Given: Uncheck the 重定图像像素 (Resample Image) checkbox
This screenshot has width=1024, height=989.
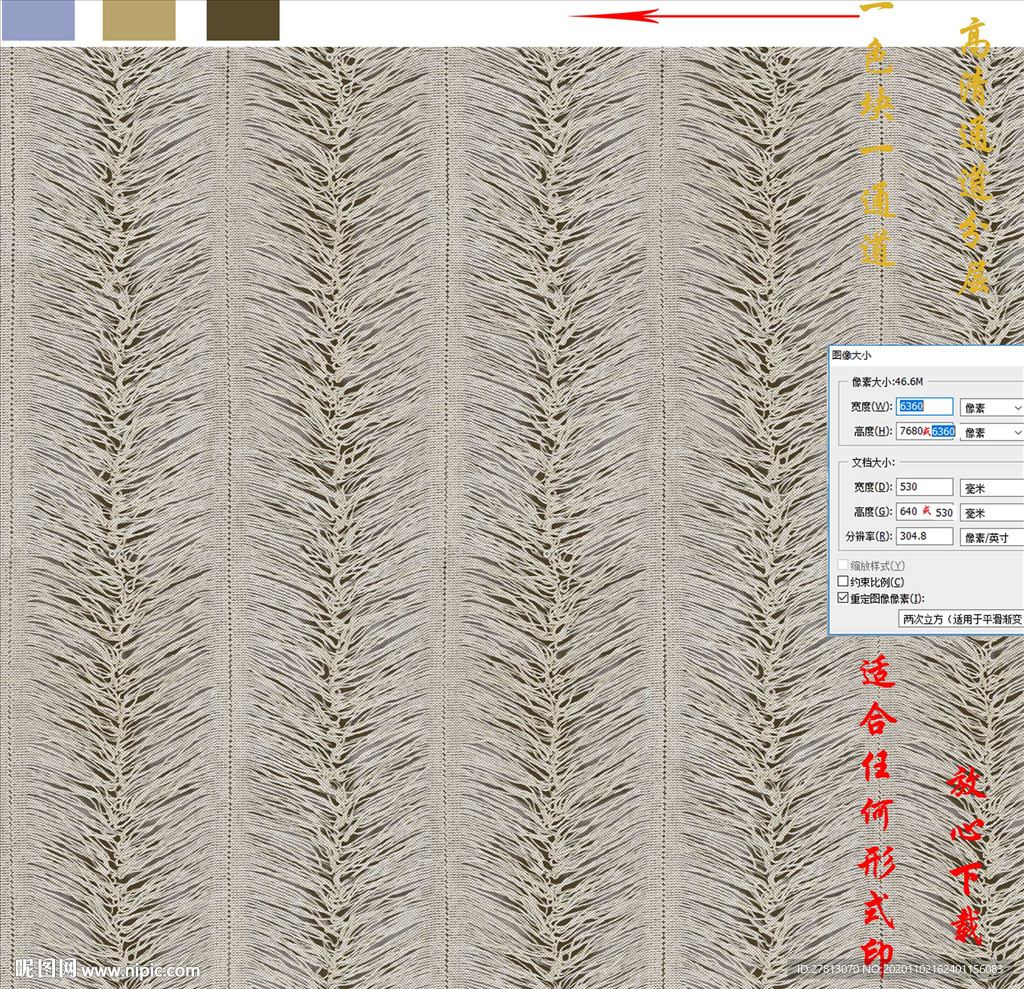Looking at the screenshot, I should pos(843,598).
